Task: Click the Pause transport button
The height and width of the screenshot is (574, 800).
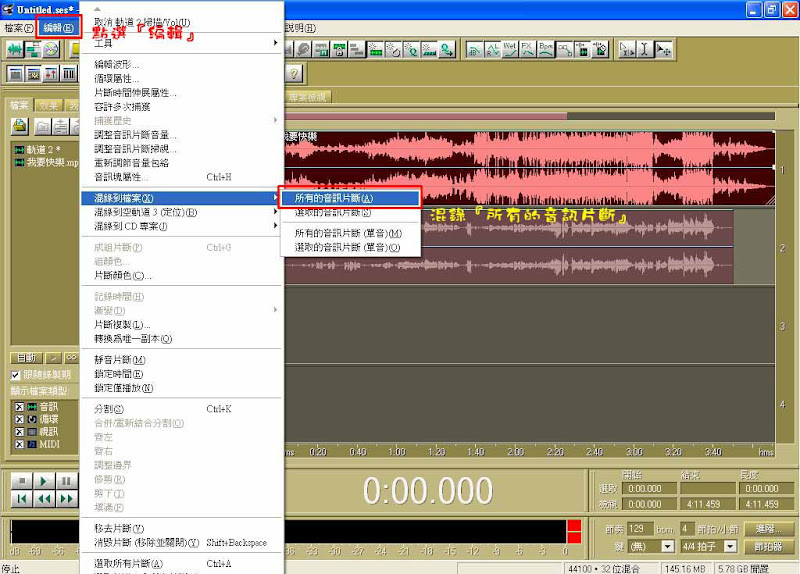Action: (66, 481)
